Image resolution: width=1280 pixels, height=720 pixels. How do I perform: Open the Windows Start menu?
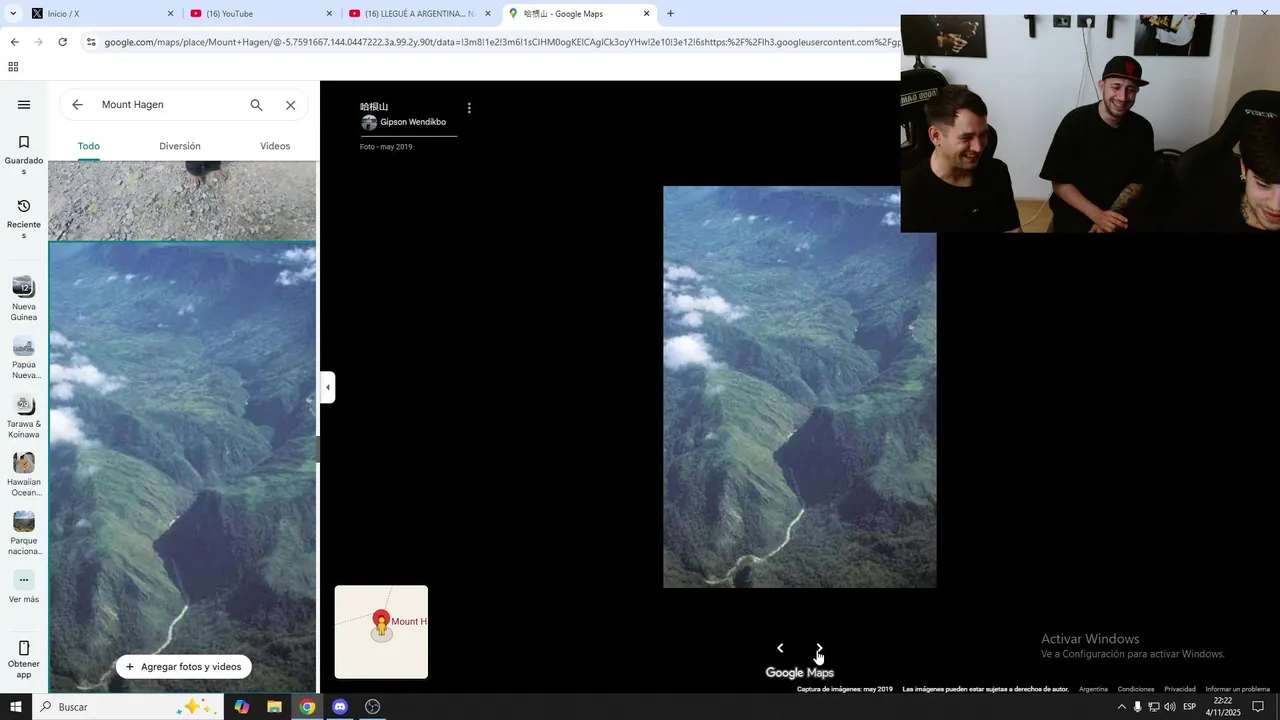[x=16, y=707]
